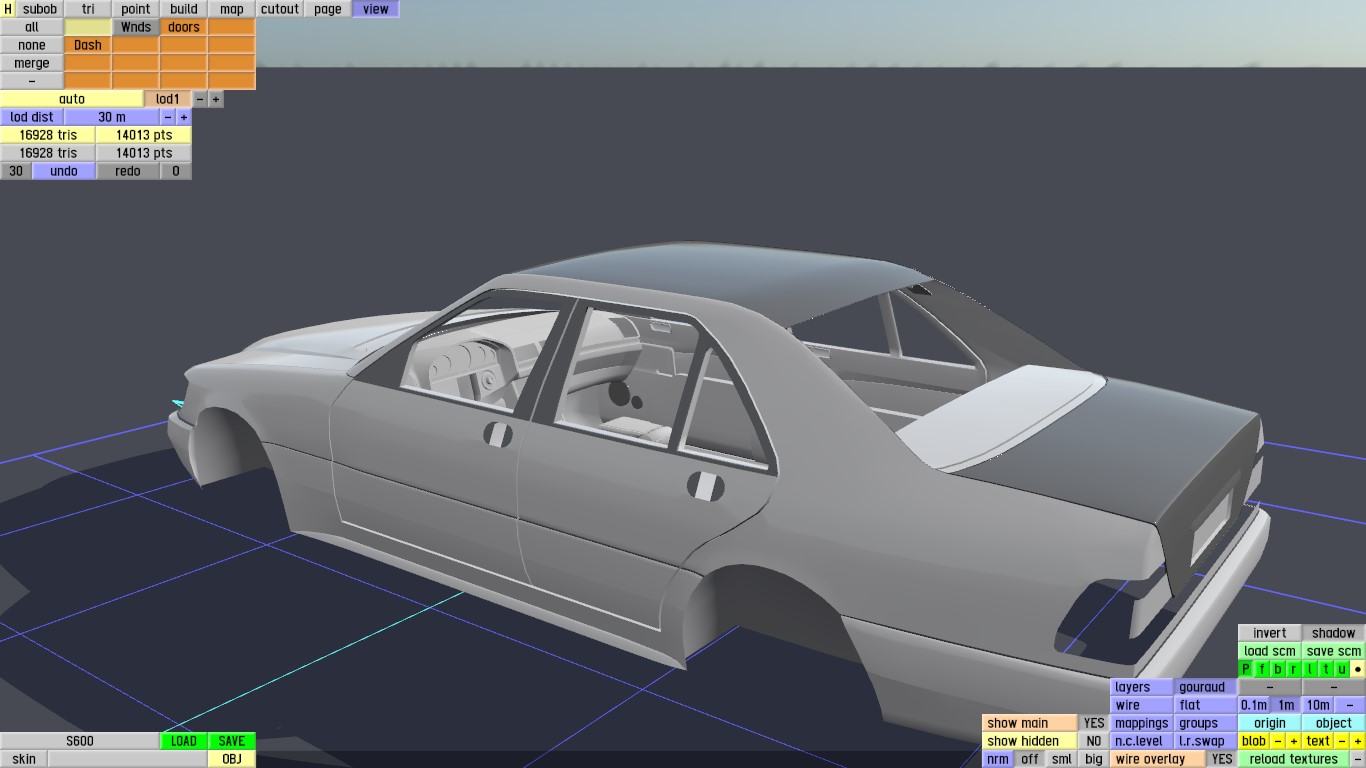Click the skin button
1366x768 pixels.
tap(24, 759)
